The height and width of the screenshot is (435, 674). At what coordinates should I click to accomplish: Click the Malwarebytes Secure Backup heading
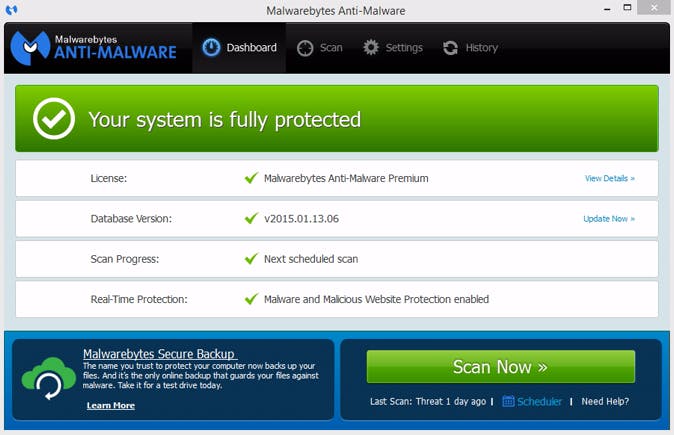tap(160, 354)
